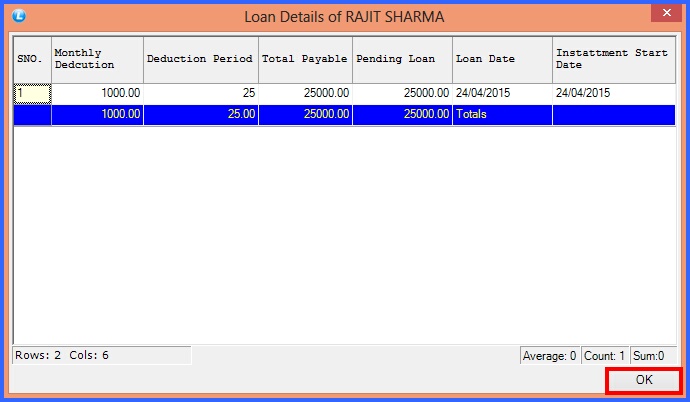Click totals row Pending Loan 25000.00
The width and height of the screenshot is (690, 402).
[403, 115]
